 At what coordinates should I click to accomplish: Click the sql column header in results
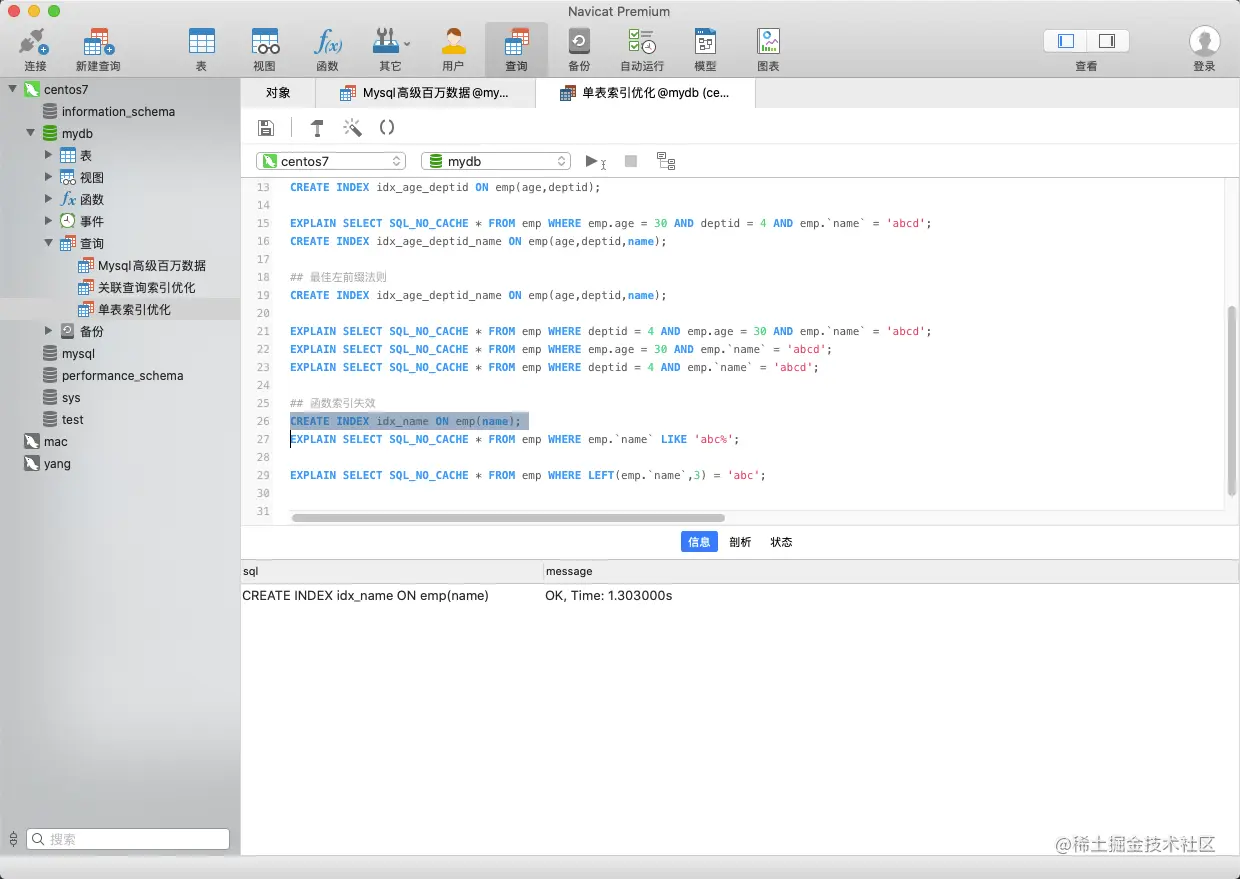[392, 571]
